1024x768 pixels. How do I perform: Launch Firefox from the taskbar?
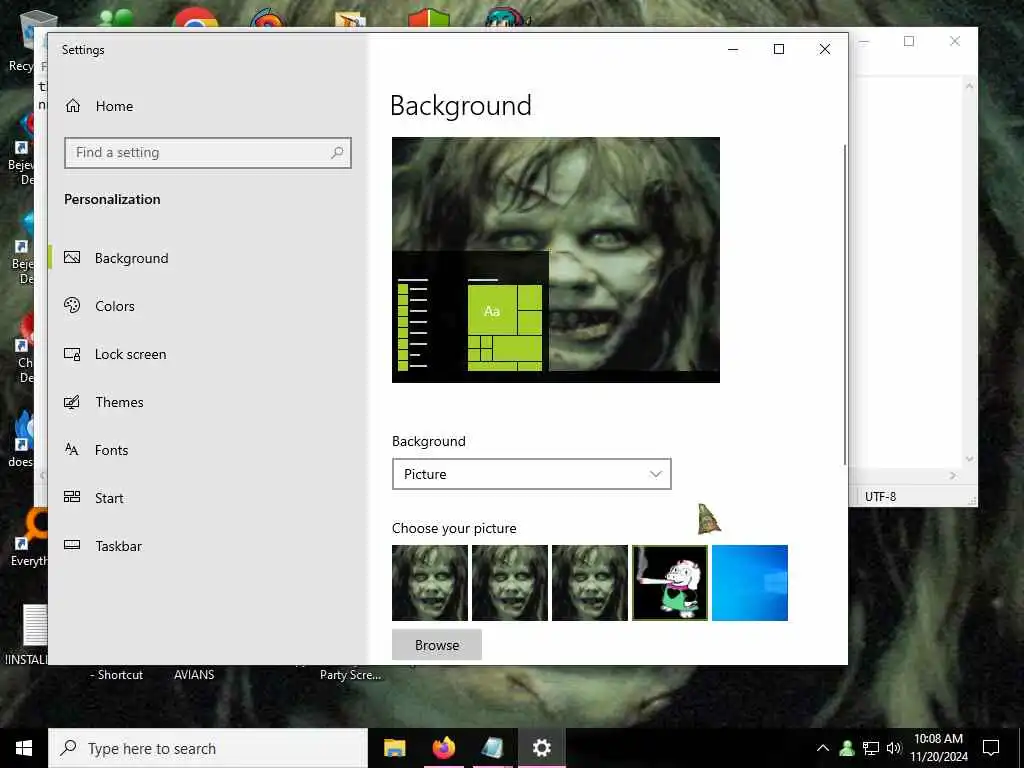(x=443, y=748)
